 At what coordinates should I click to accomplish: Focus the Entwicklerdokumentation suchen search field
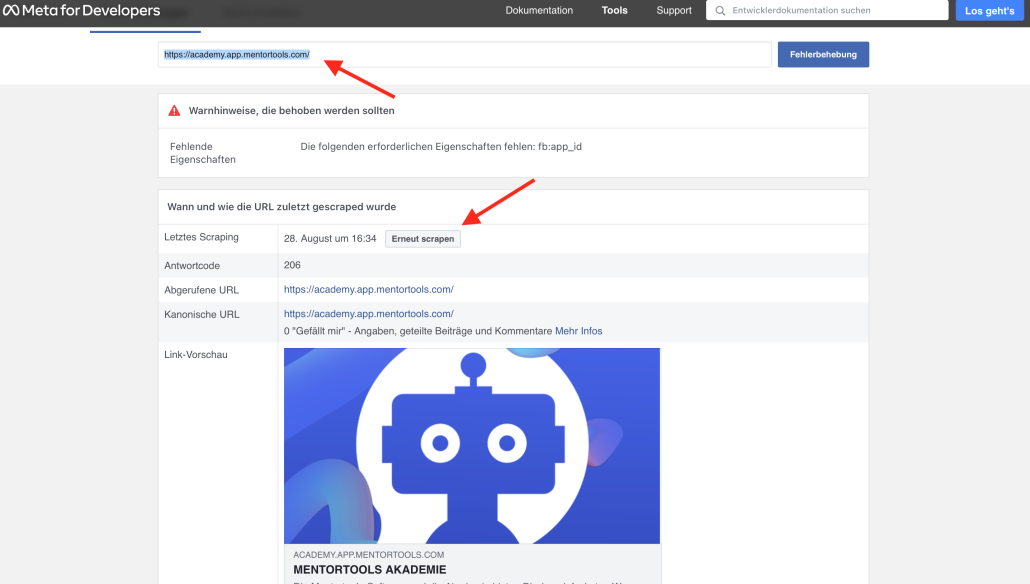pos(827,11)
